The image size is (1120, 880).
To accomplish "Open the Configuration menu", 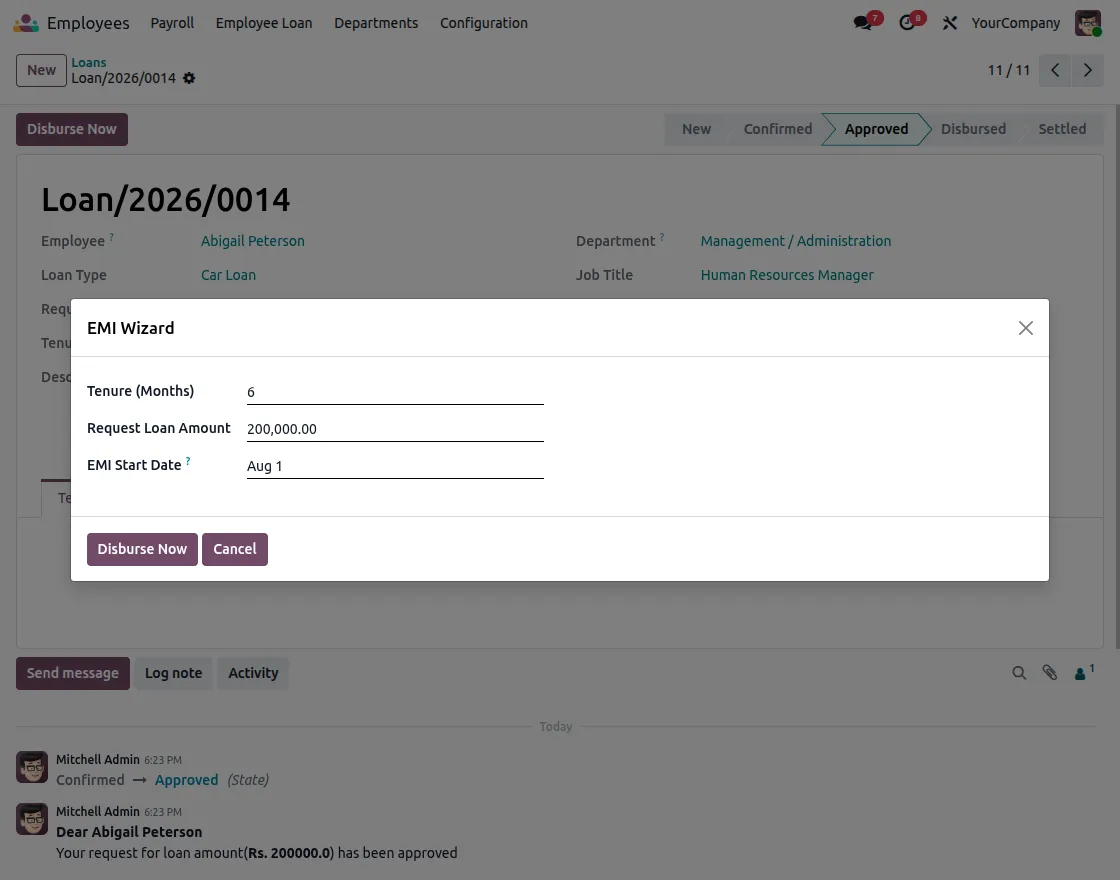I will (484, 23).
